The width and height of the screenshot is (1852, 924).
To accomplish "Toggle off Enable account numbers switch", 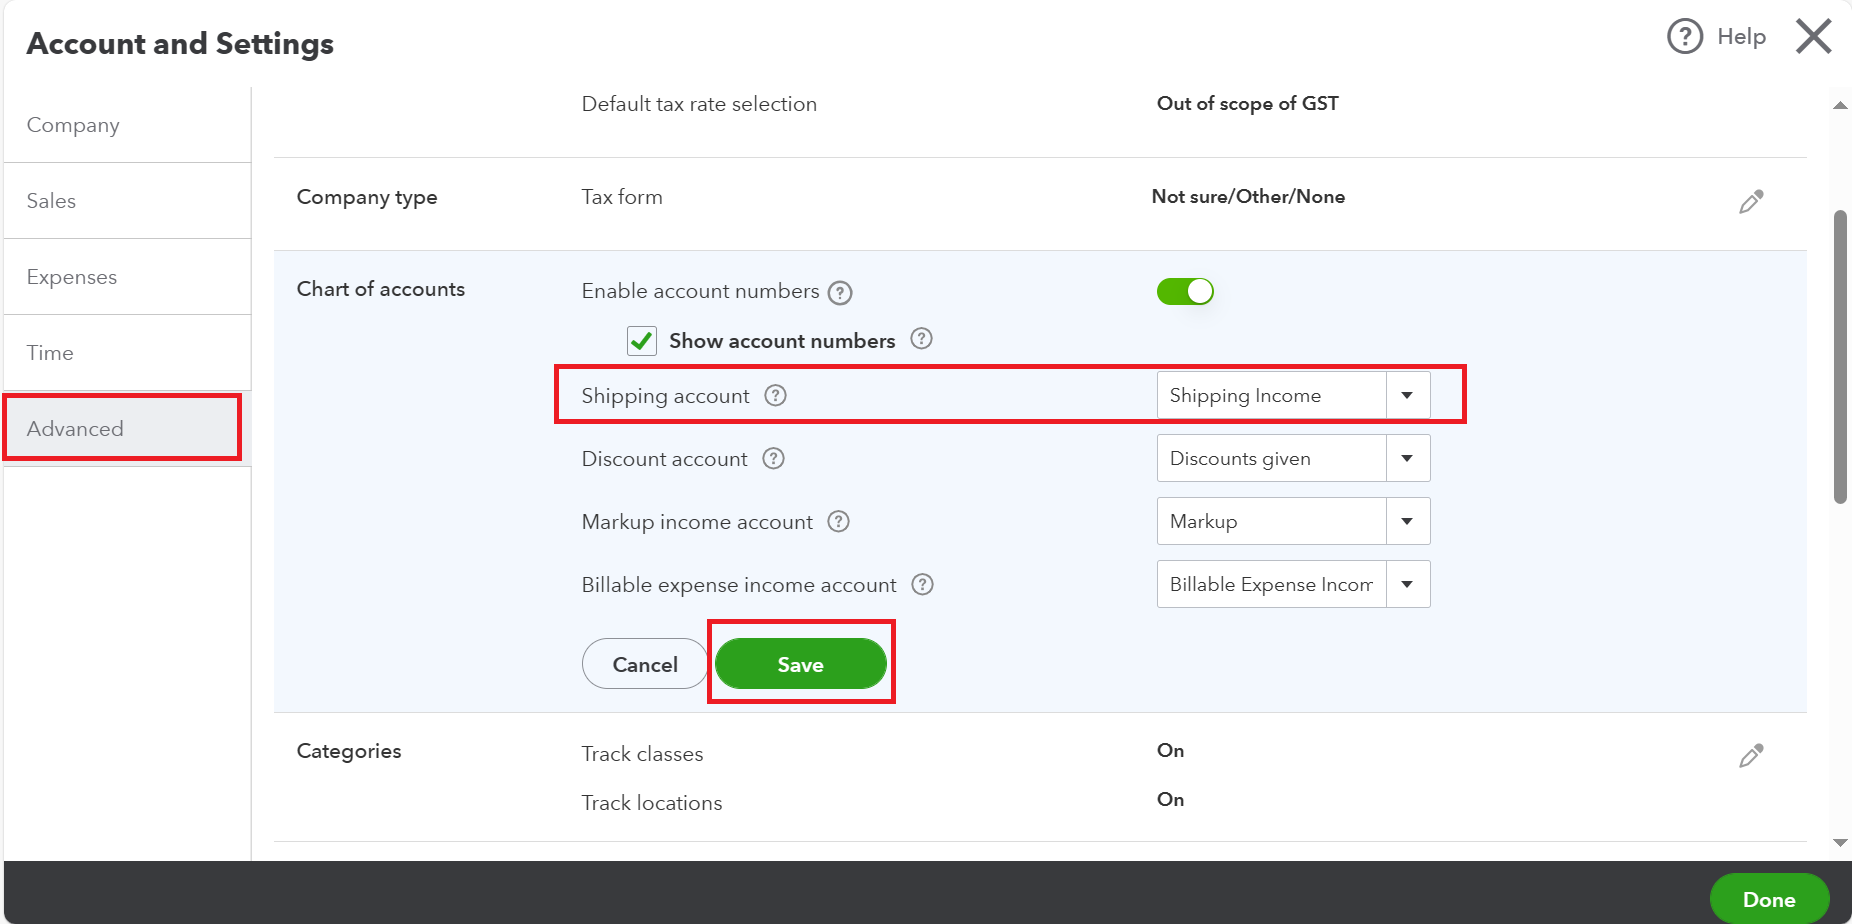I will coord(1185,291).
